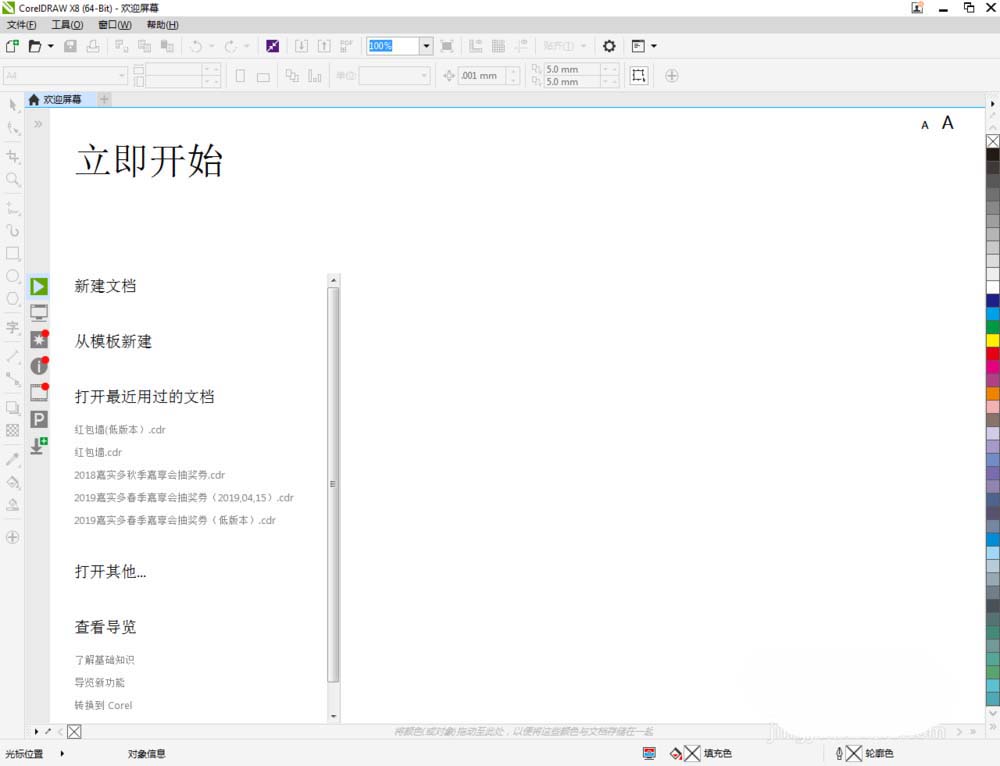
Task: Pick the yellow color swatch in palette
Action: [993, 340]
